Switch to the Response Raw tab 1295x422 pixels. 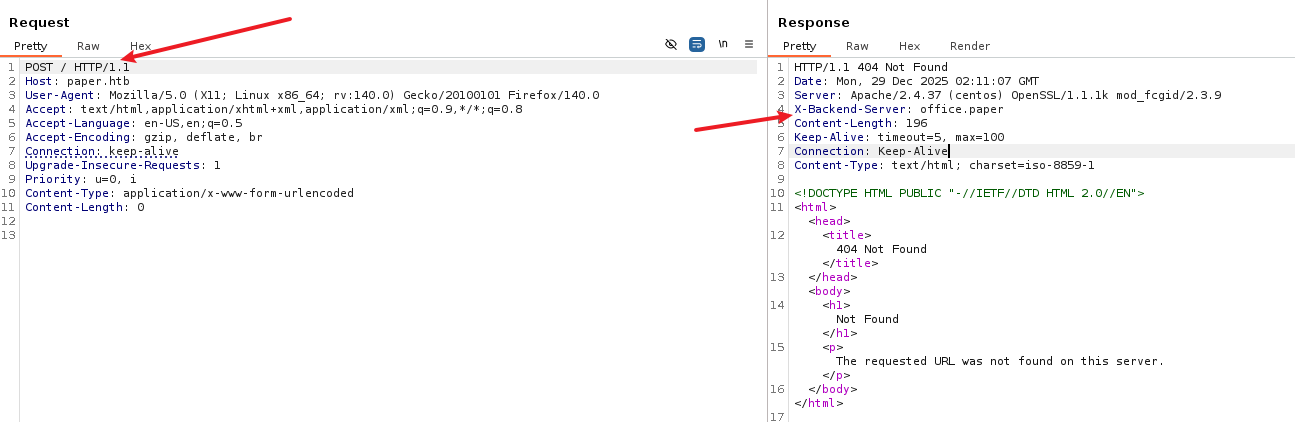pos(857,46)
